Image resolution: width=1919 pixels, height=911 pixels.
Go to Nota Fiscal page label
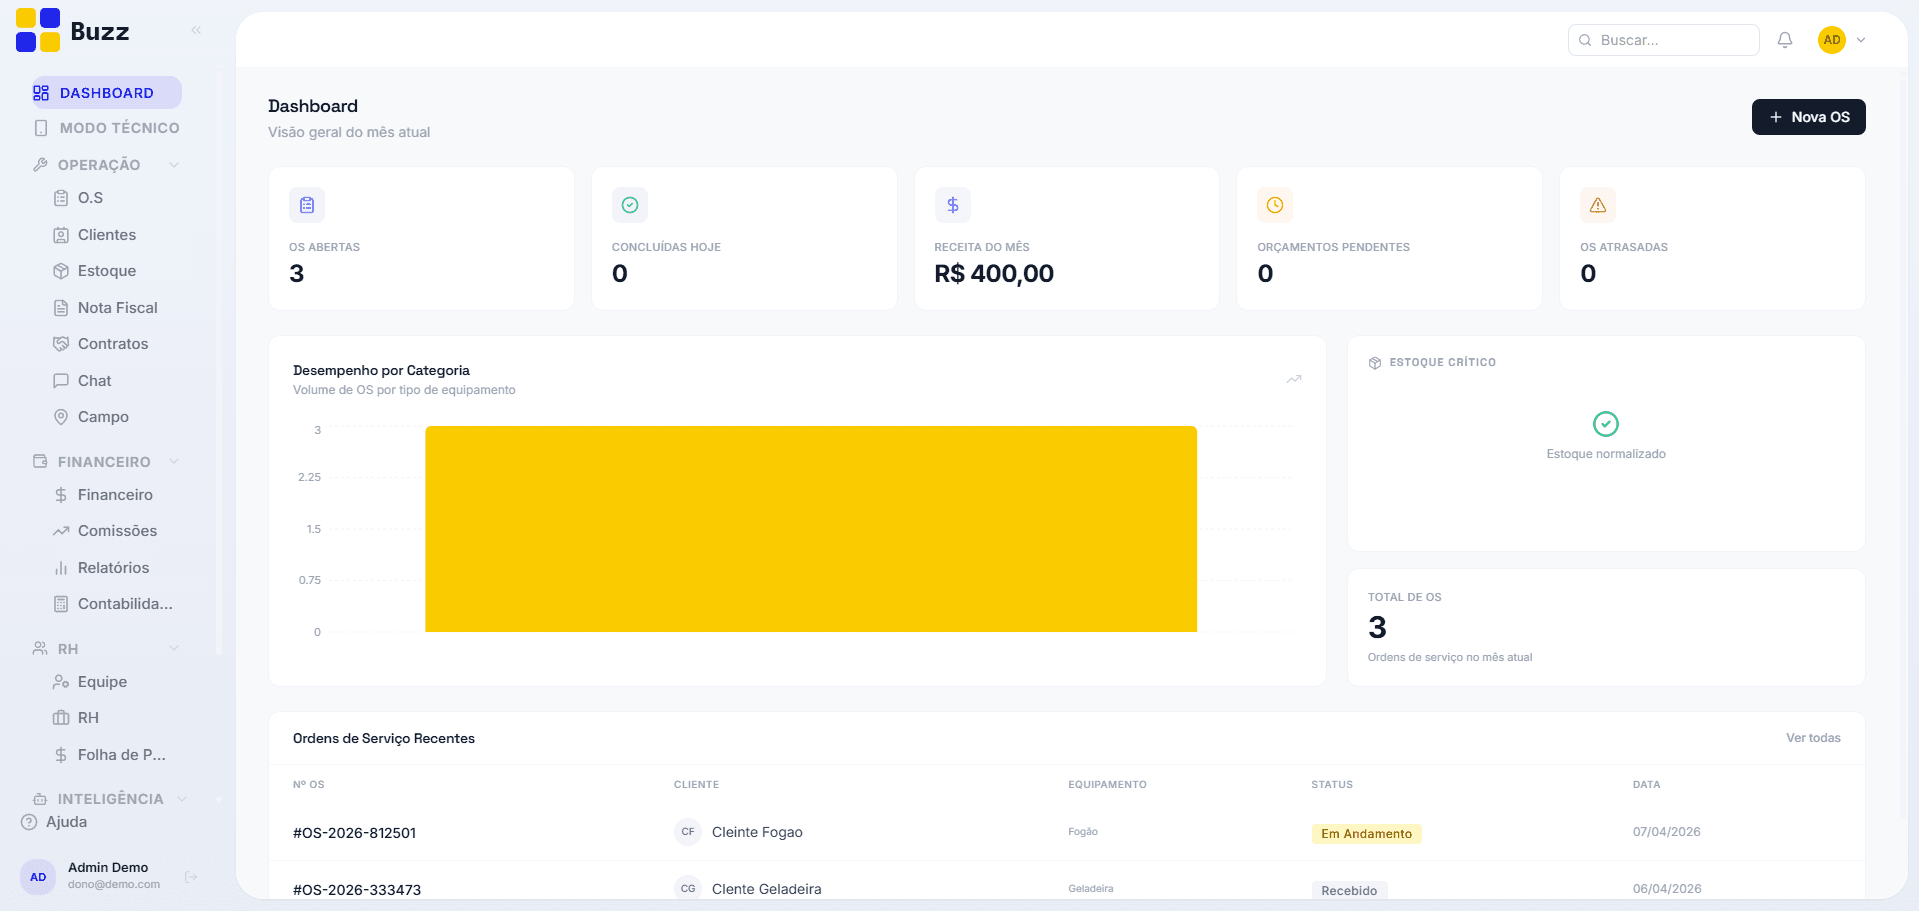click(118, 308)
